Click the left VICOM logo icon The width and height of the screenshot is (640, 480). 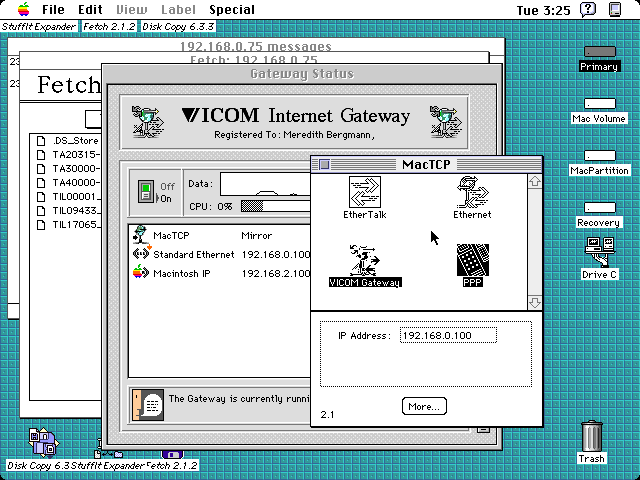147,121
